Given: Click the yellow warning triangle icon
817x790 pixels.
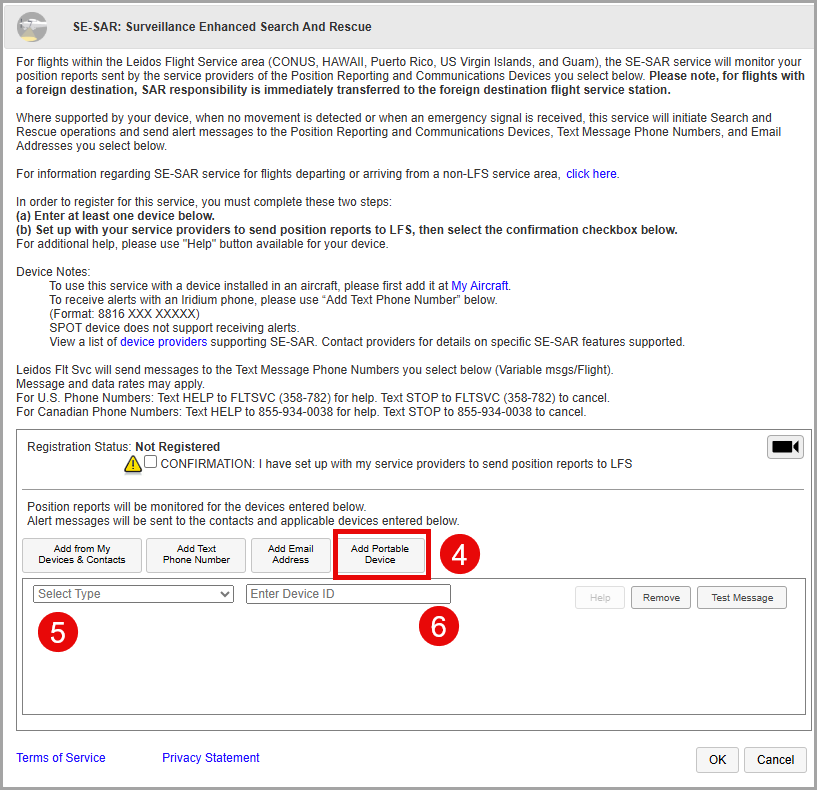Looking at the screenshot, I should (x=132, y=464).
